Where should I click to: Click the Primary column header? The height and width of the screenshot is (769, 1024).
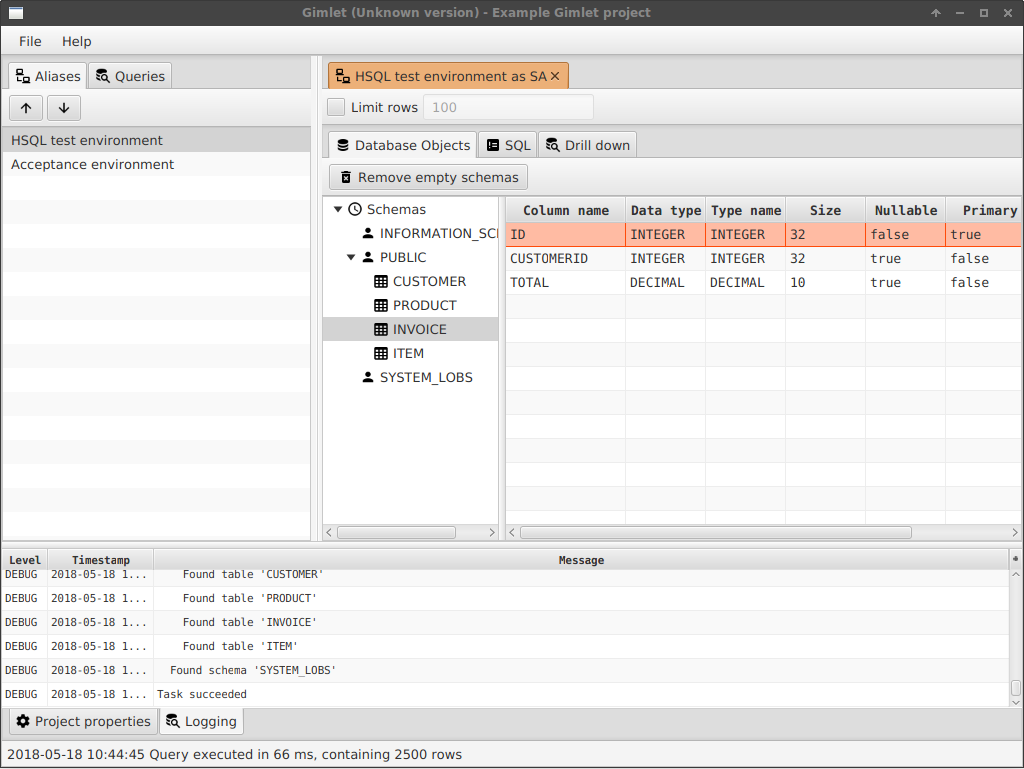984,210
